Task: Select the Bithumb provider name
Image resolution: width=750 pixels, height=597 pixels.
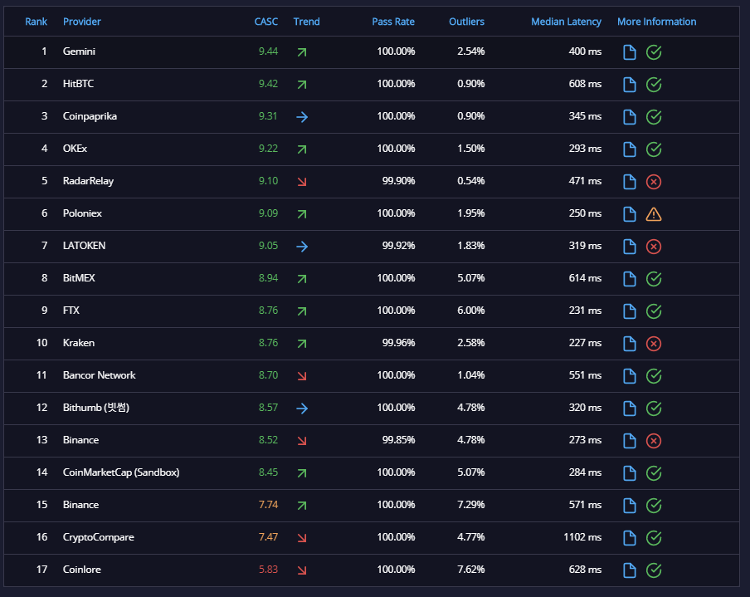Action: (x=96, y=408)
